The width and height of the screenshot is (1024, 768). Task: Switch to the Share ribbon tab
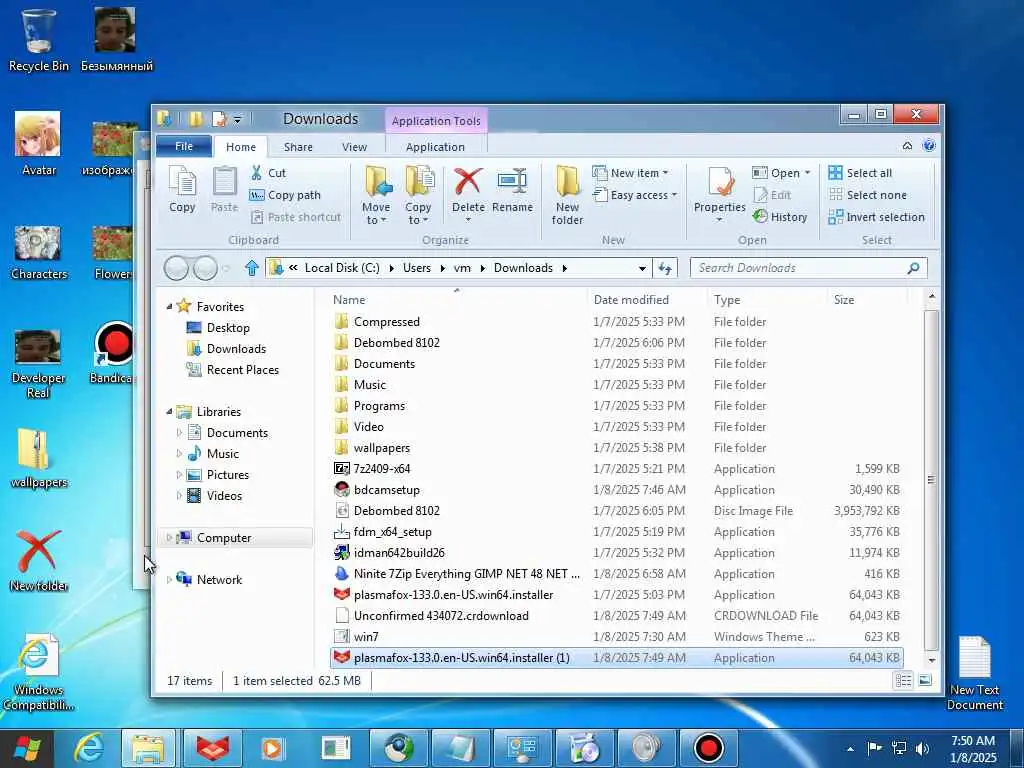click(298, 147)
